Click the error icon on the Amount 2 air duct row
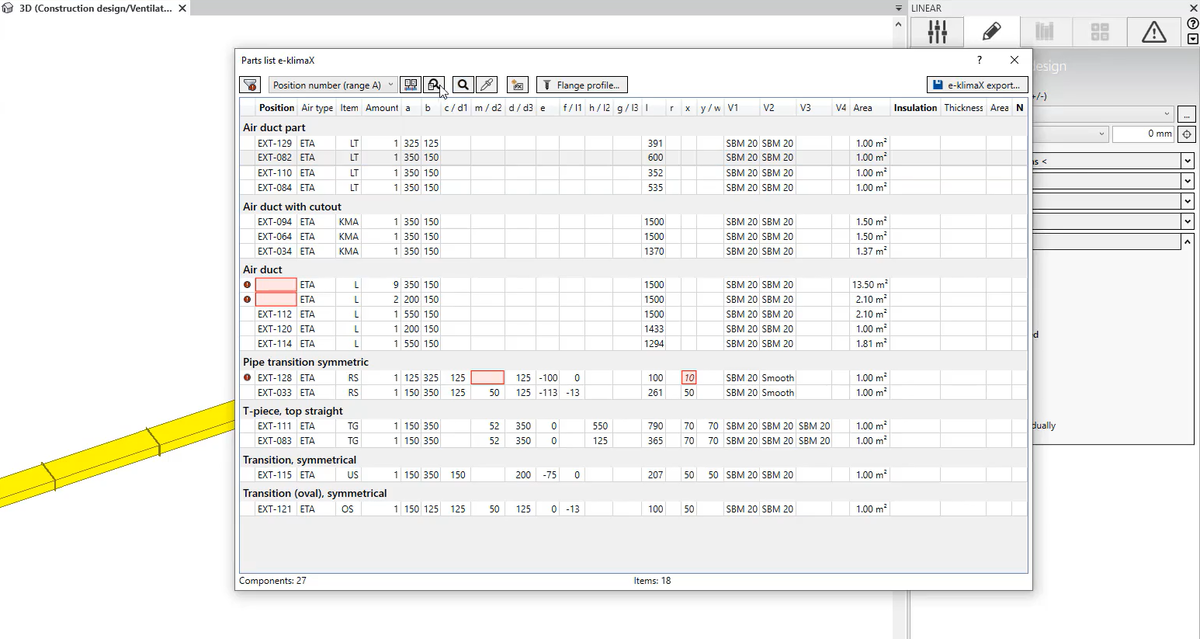Screen dimensions: 1200x639 (x=248, y=299)
